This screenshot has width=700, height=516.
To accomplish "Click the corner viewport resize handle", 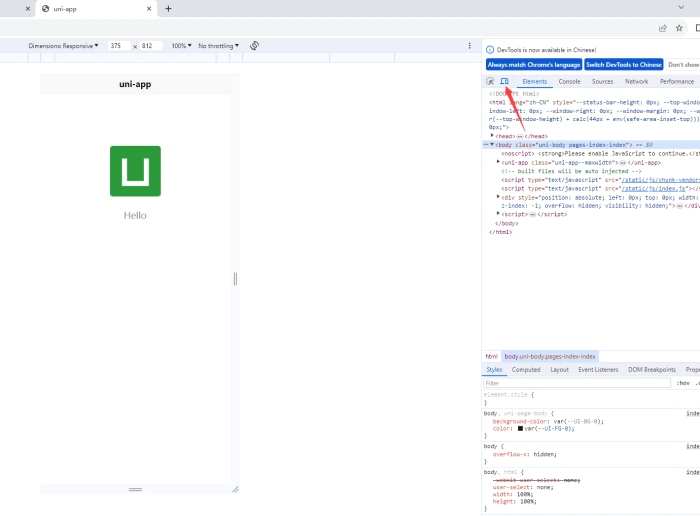I will [235, 489].
